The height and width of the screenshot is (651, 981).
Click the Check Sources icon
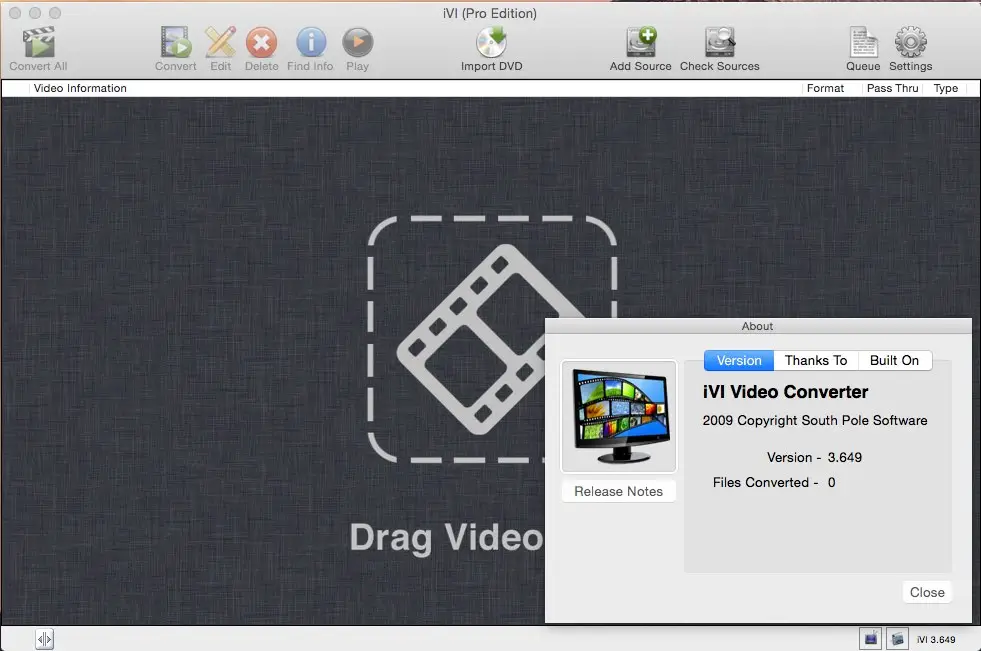pos(719,43)
